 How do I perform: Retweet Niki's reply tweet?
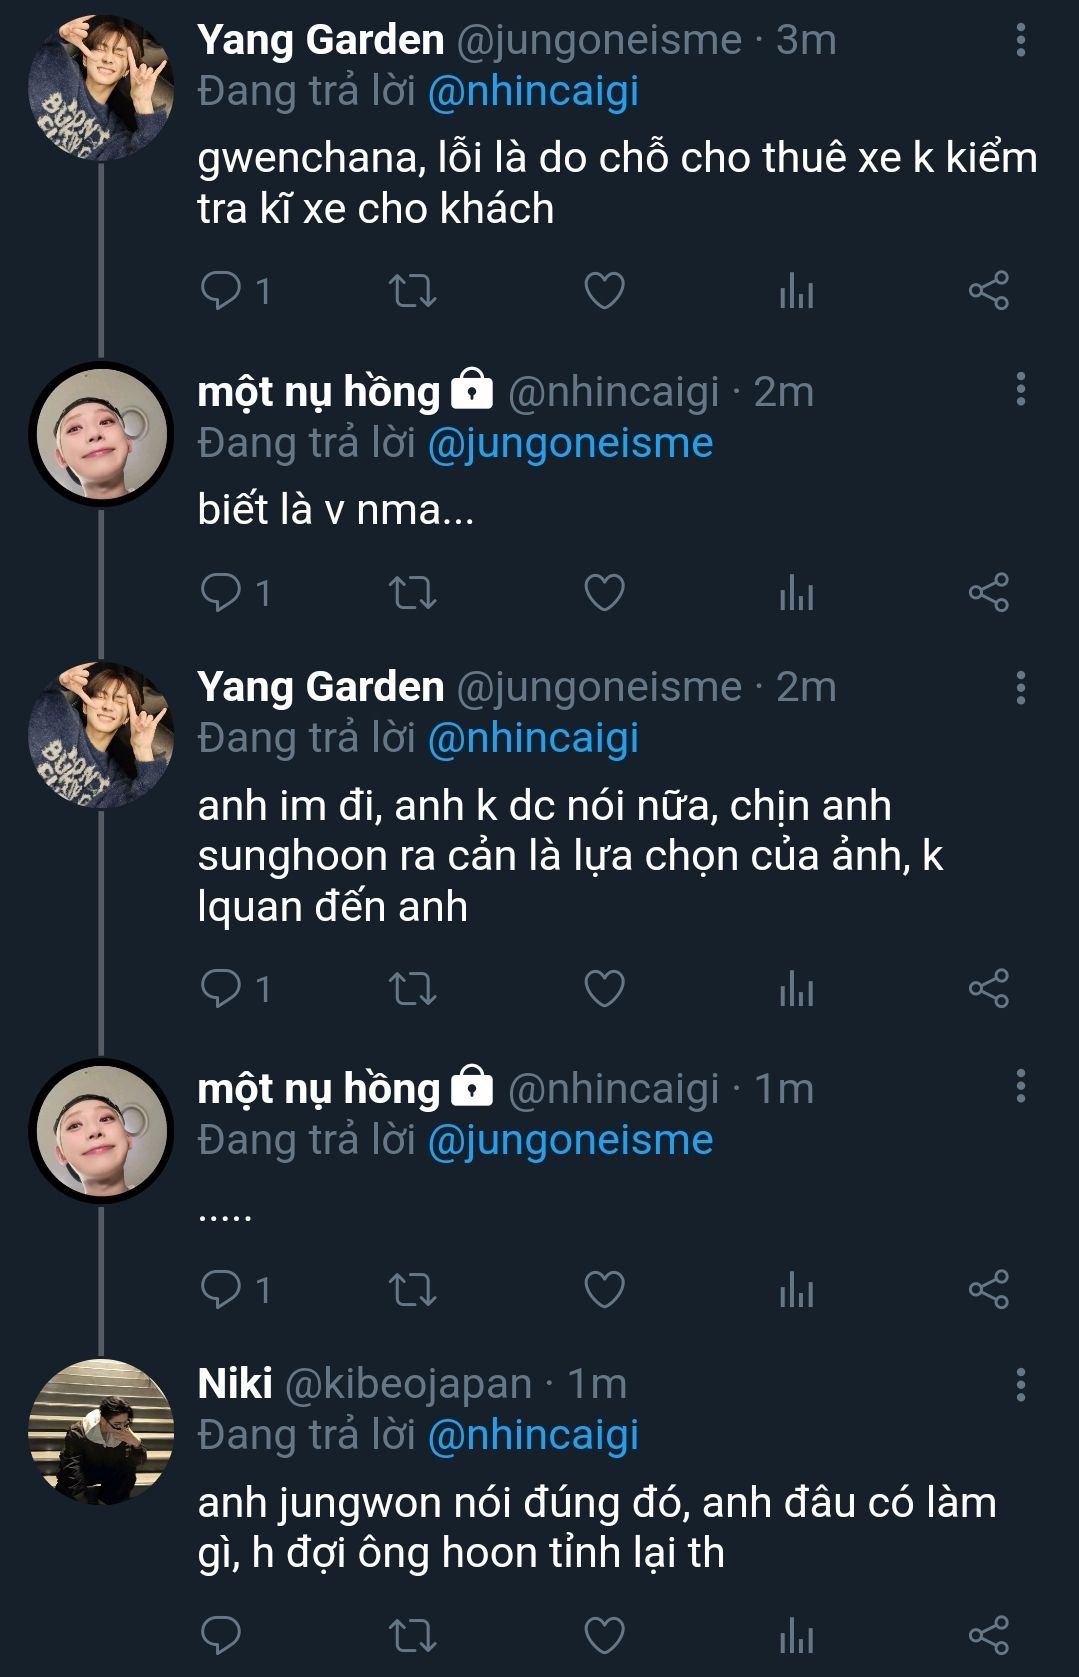[x=412, y=1636]
